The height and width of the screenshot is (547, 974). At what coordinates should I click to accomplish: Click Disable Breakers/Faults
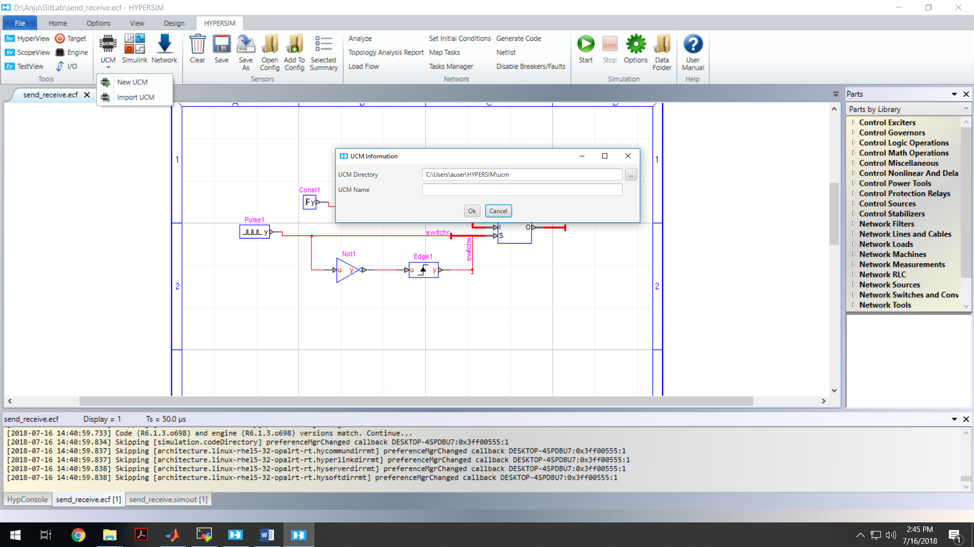tap(530, 66)
